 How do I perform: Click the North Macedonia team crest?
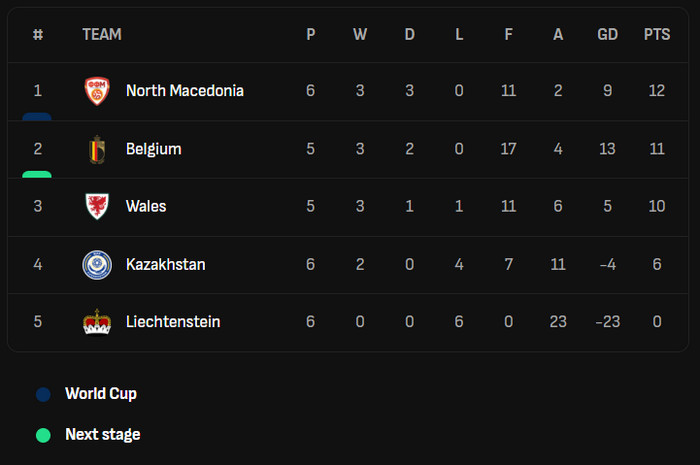tap(97, 91)
